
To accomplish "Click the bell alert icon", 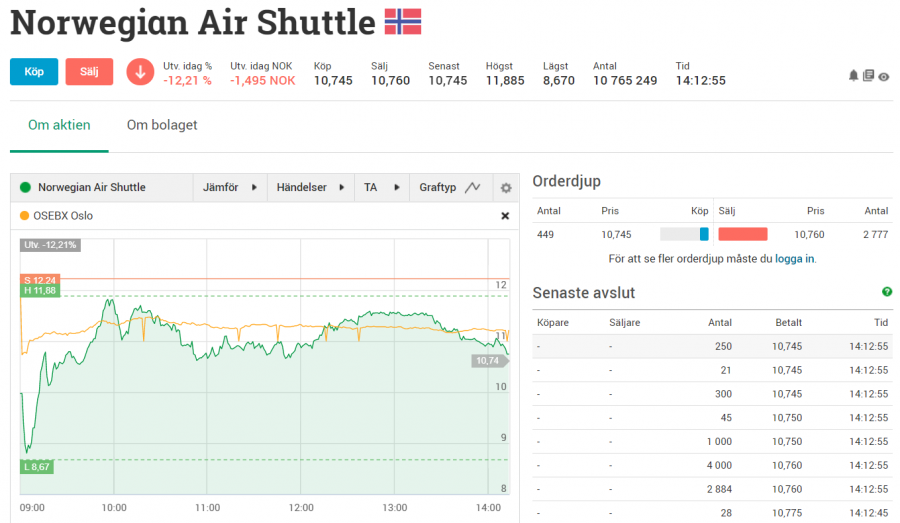I will (853, 75).
